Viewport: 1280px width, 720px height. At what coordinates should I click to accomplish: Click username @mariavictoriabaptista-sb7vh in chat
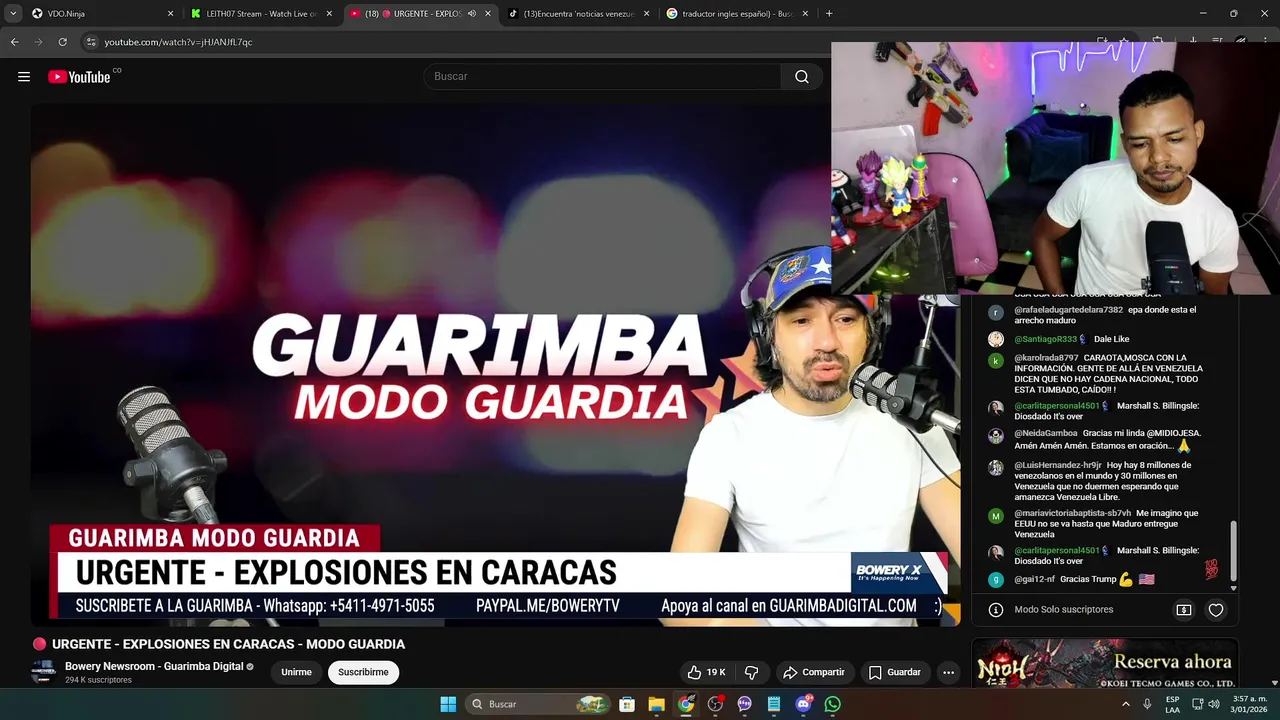point(1072,513)
